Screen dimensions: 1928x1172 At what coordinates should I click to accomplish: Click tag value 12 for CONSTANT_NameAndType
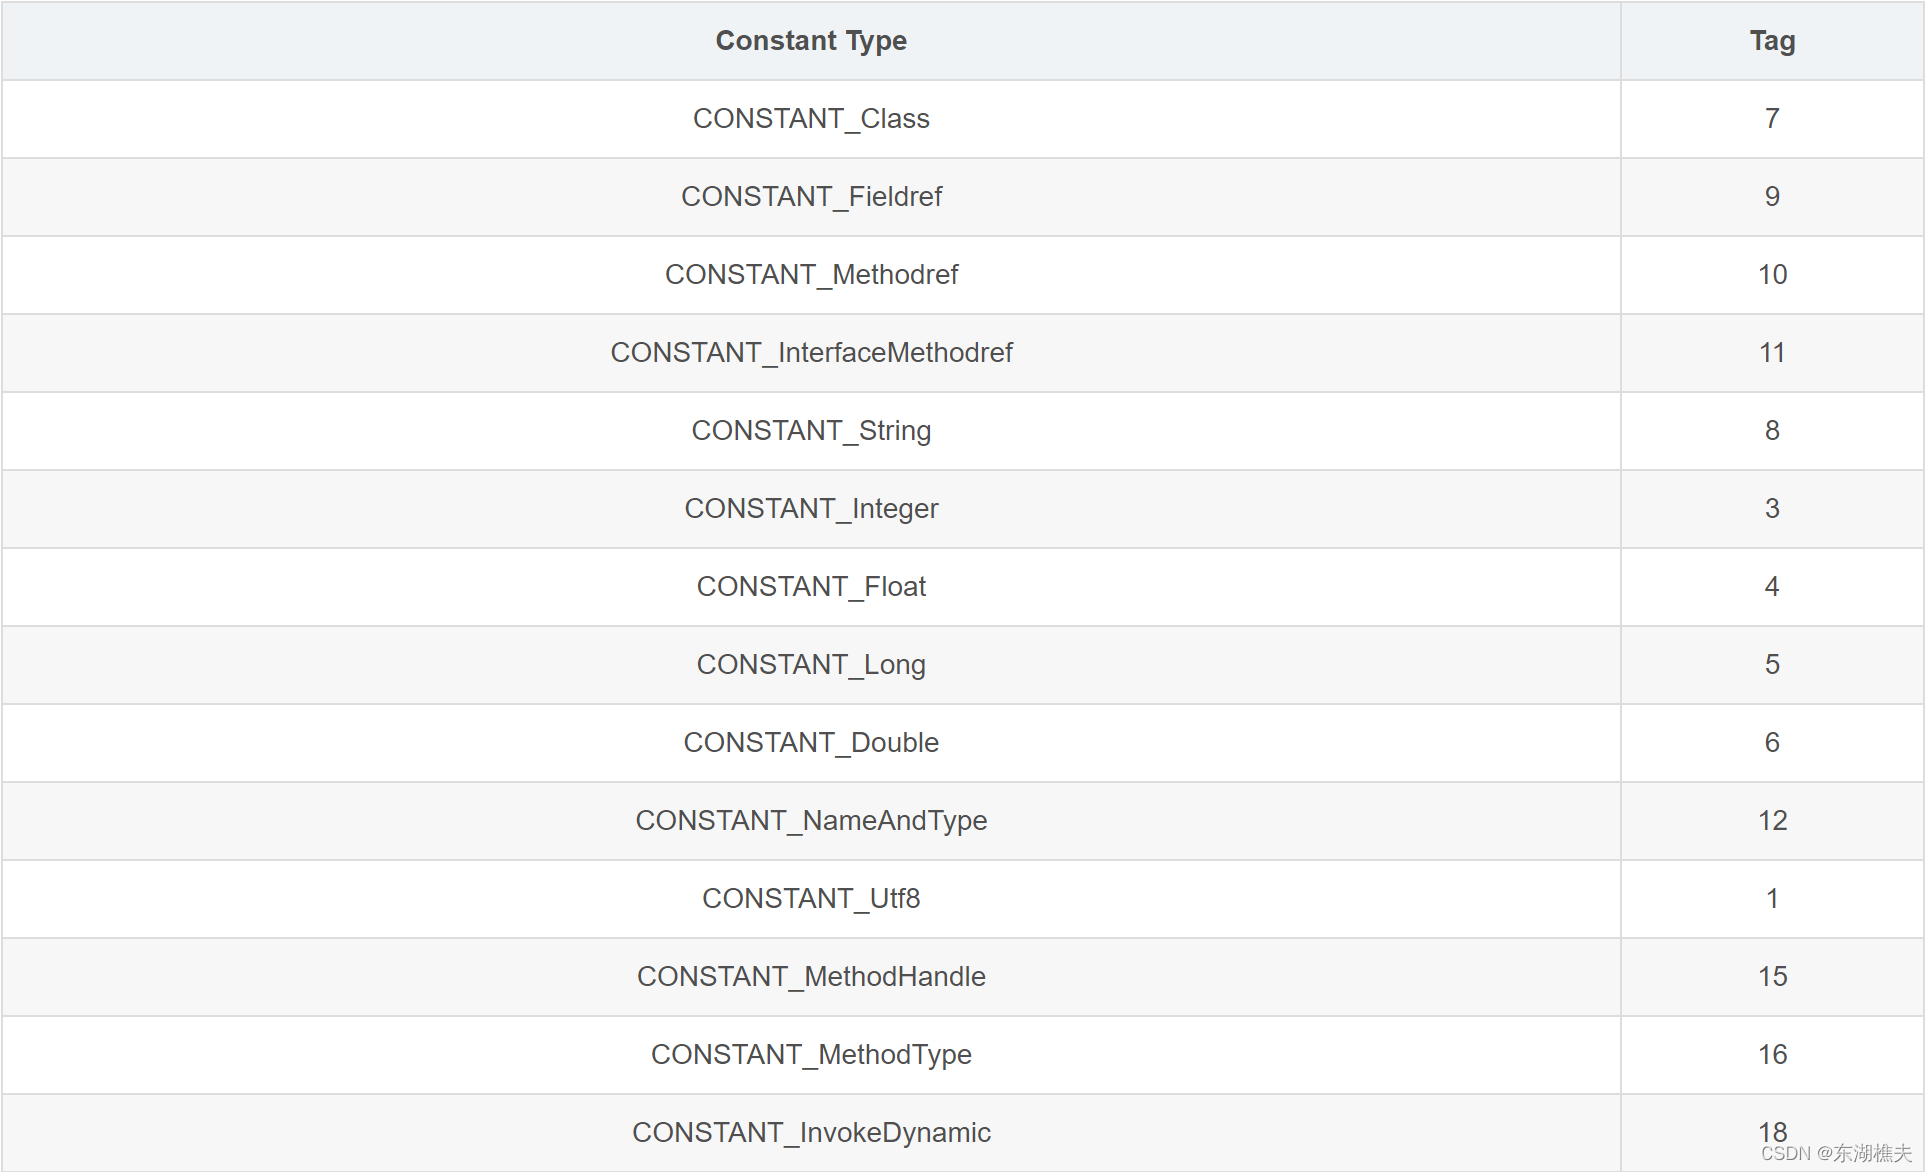click(x=1772, y=821)
